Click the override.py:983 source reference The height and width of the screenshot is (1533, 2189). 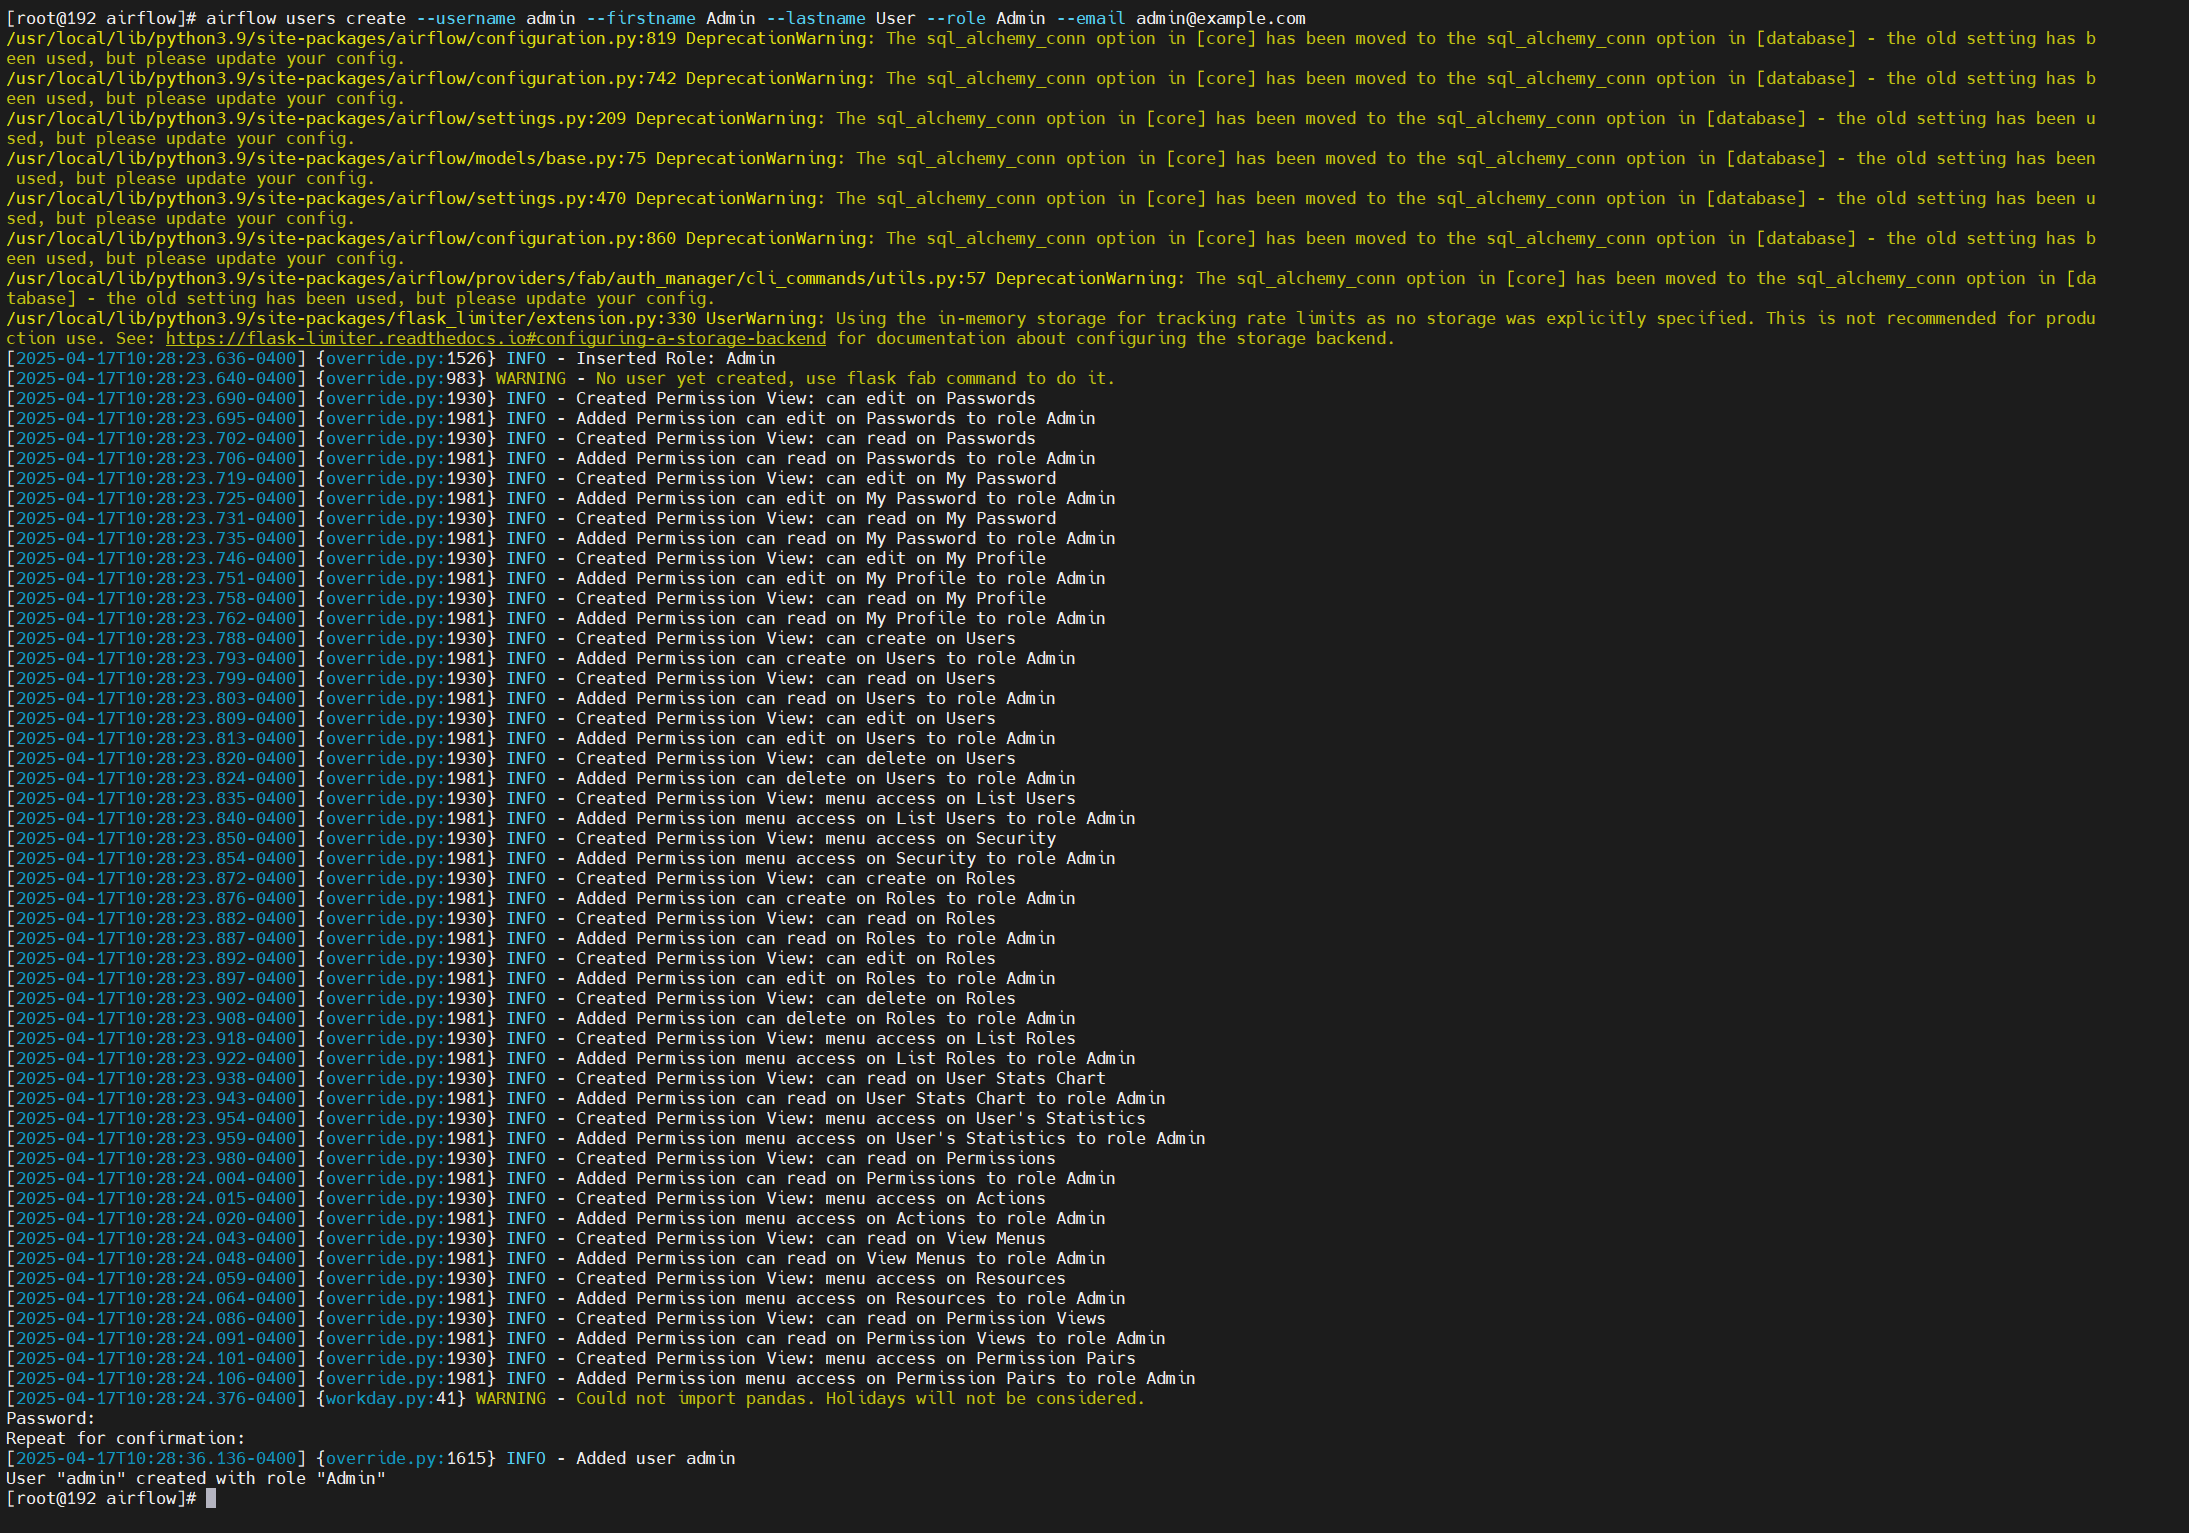[400, 378]
